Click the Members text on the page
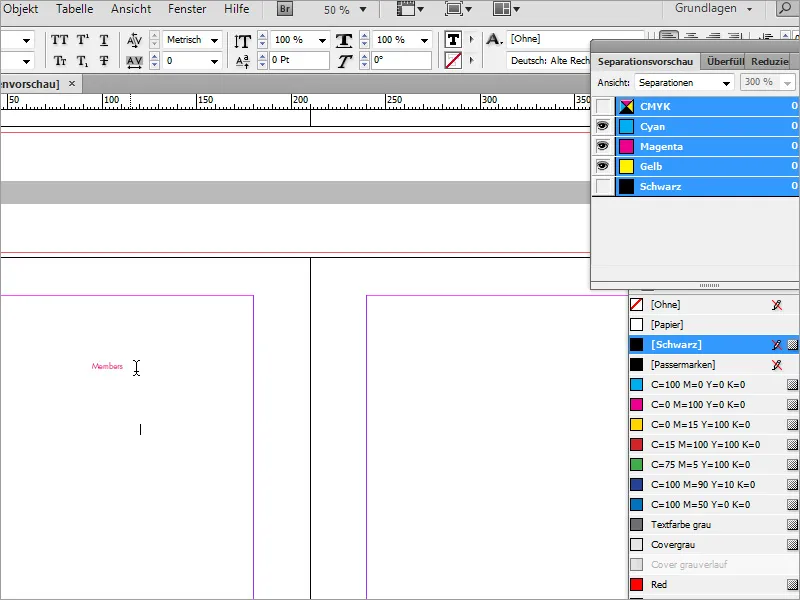Image resolution: width=800 pixels, height=600 pixels. click(x=107, y=366)
